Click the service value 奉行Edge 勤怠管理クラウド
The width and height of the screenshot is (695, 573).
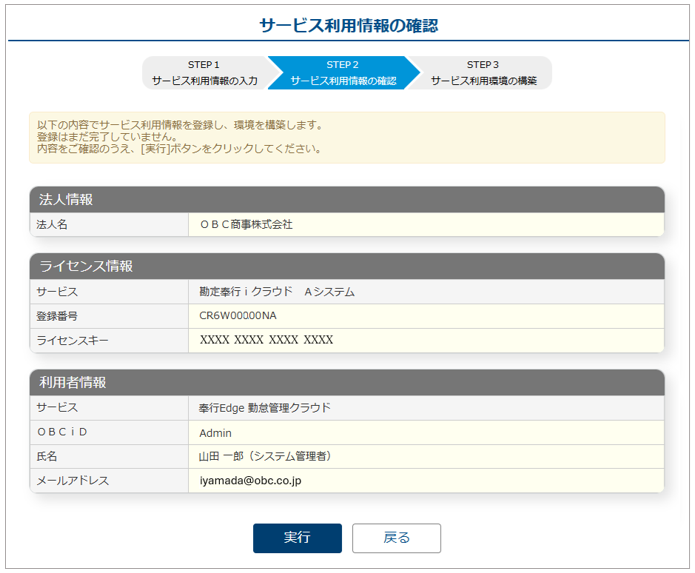pos(265,408)
